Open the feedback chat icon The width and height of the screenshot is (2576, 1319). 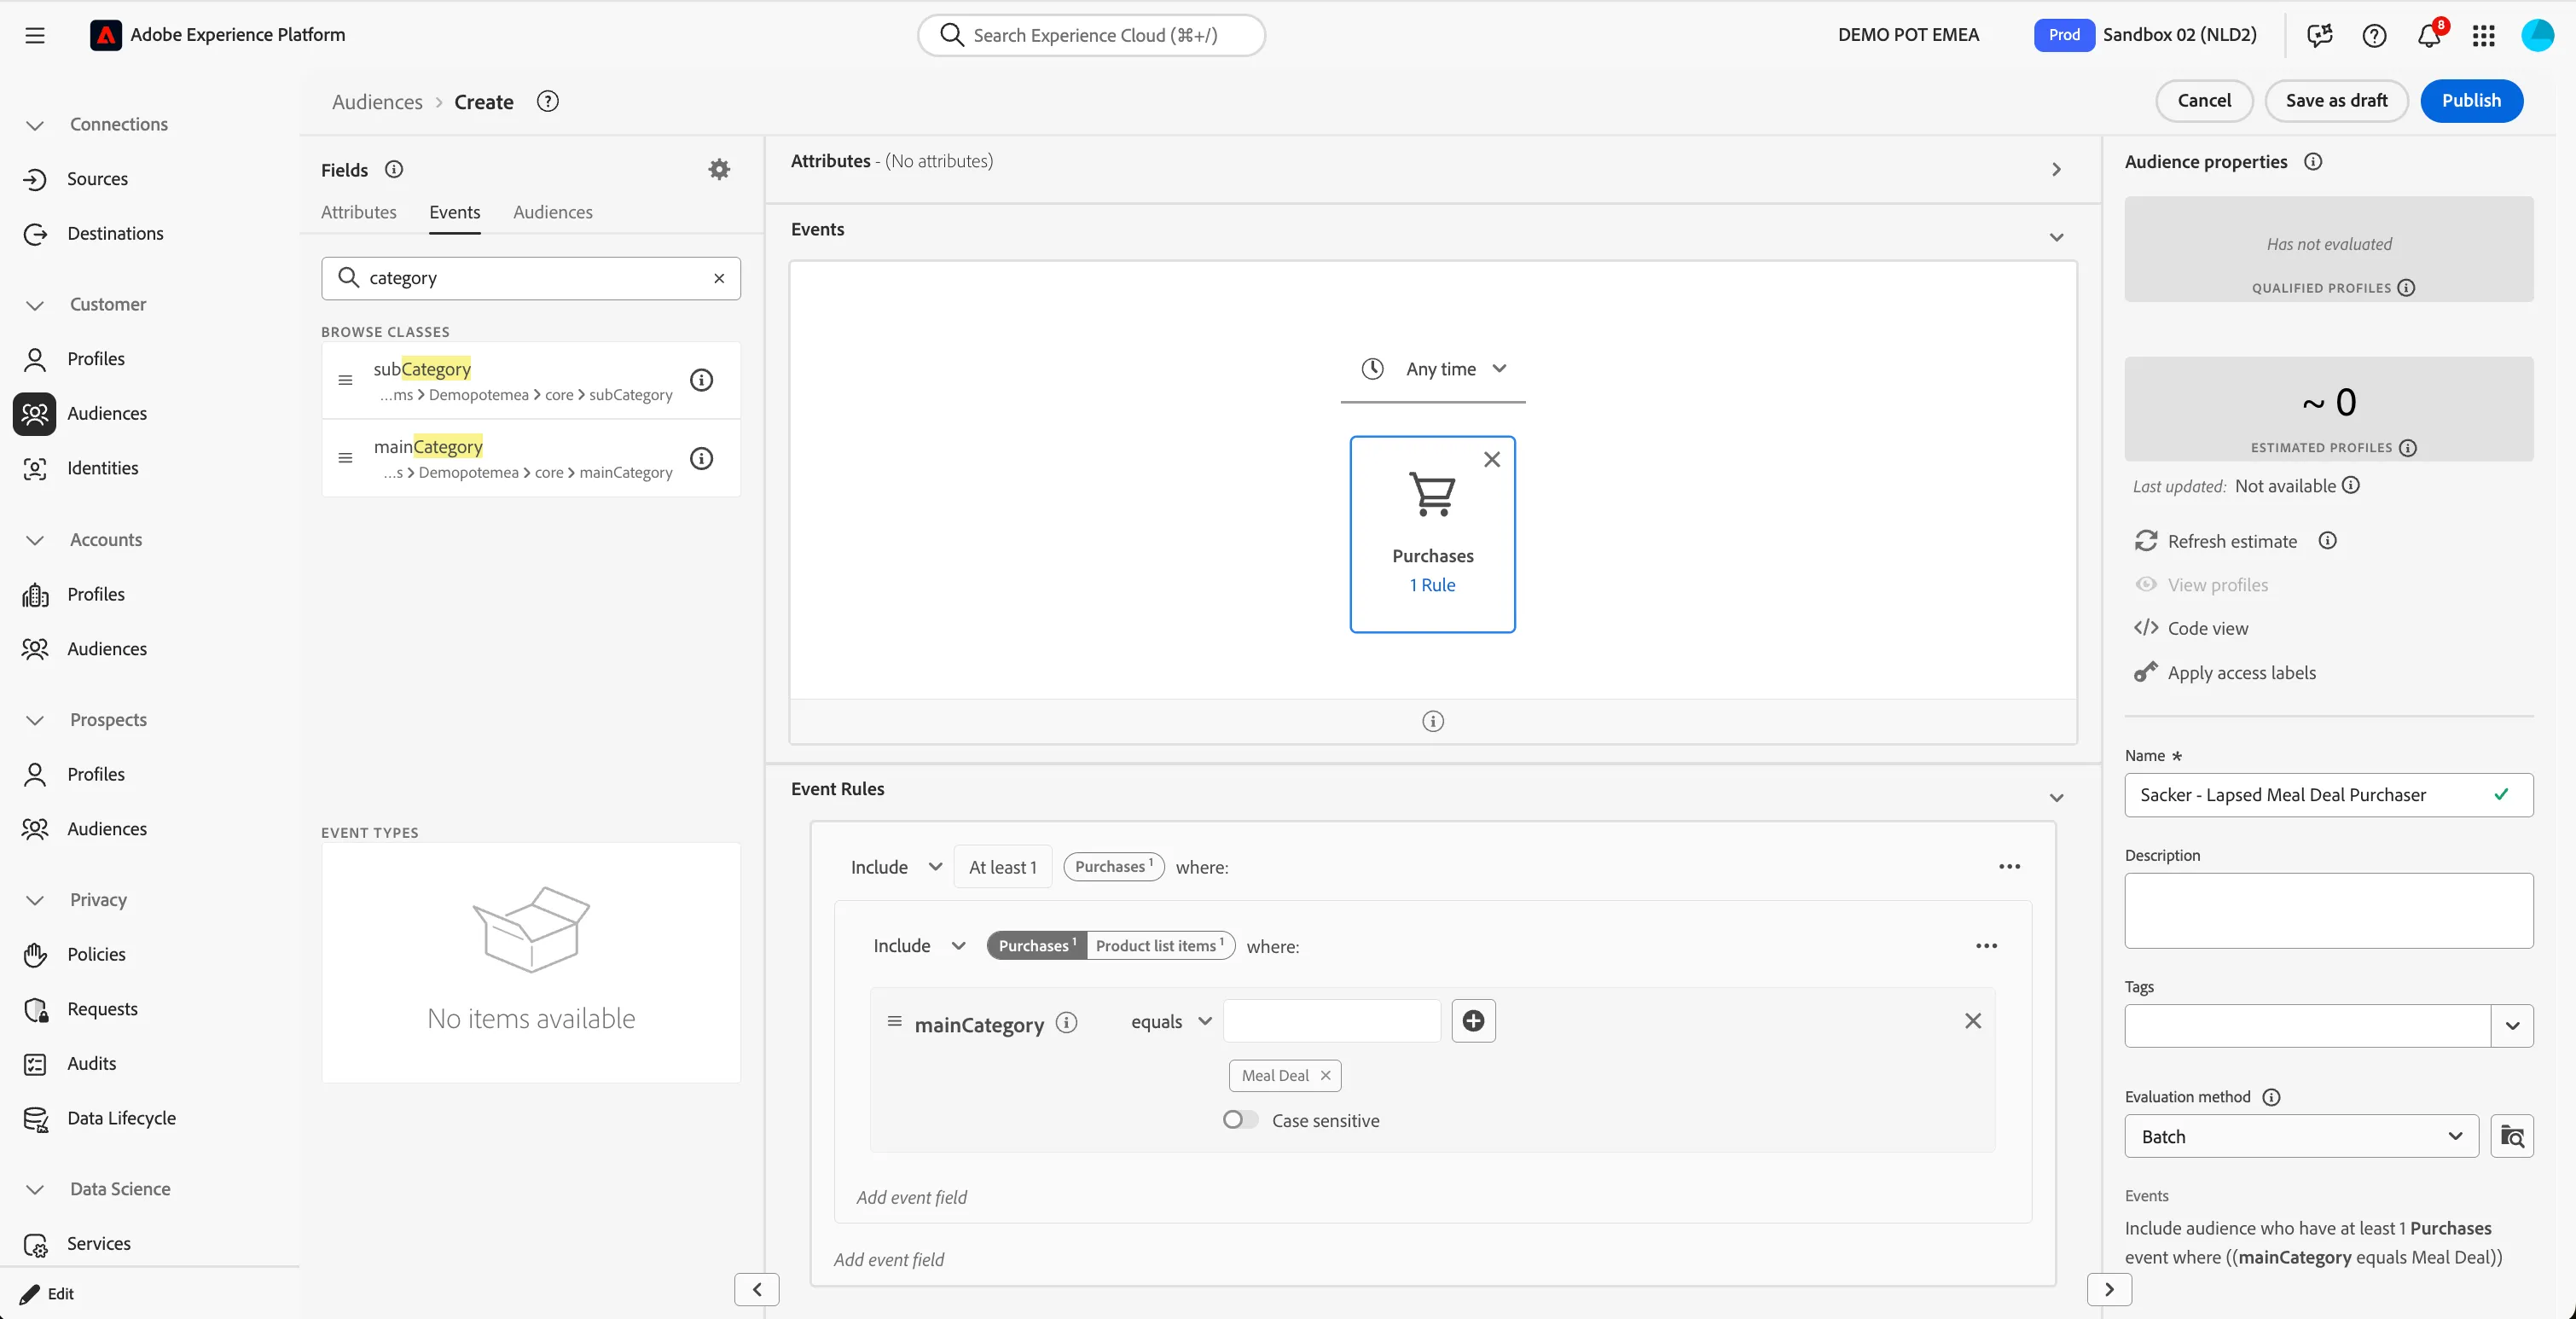(x=2320, y=35)
